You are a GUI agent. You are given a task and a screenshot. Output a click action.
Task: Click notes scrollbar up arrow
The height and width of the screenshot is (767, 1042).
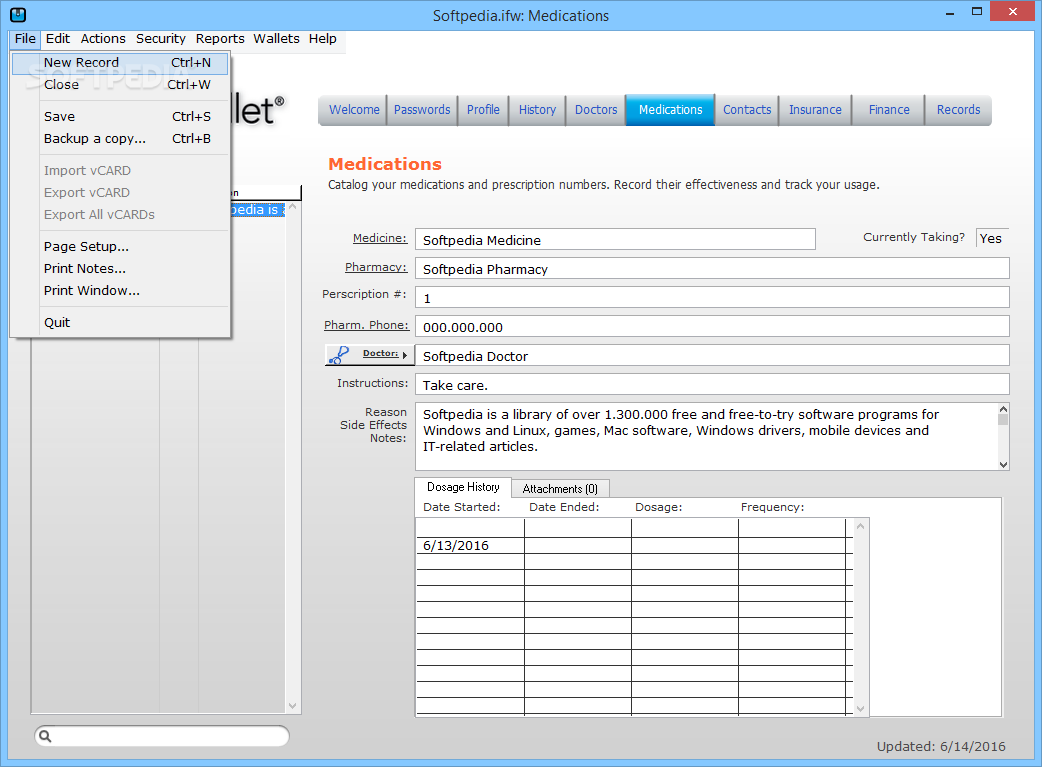1003,409
